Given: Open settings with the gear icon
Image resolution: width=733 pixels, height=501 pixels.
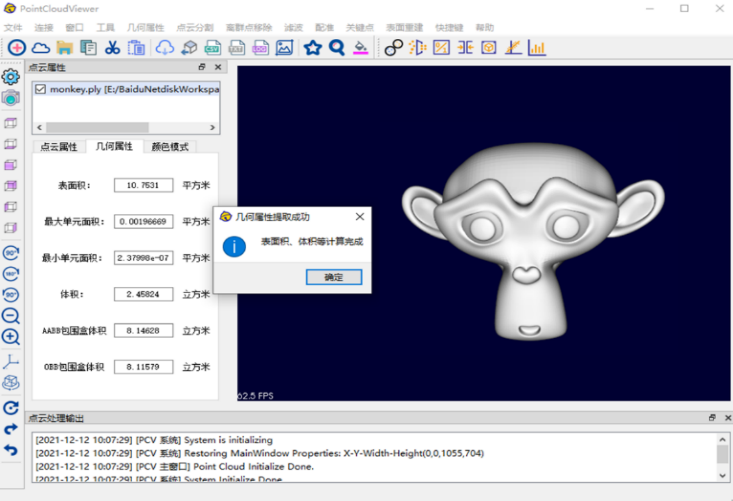Looking at the screenshot, I should 11,77.
